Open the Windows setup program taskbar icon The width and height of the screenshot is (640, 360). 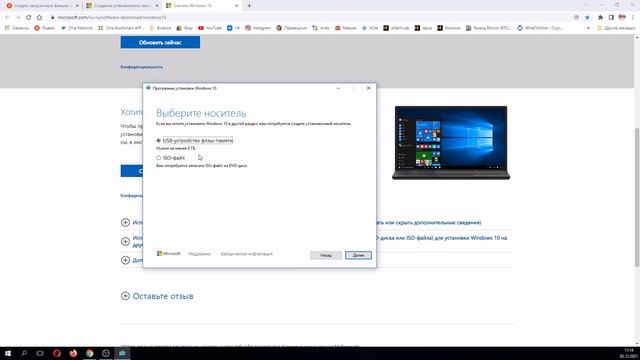pos(122,353)
